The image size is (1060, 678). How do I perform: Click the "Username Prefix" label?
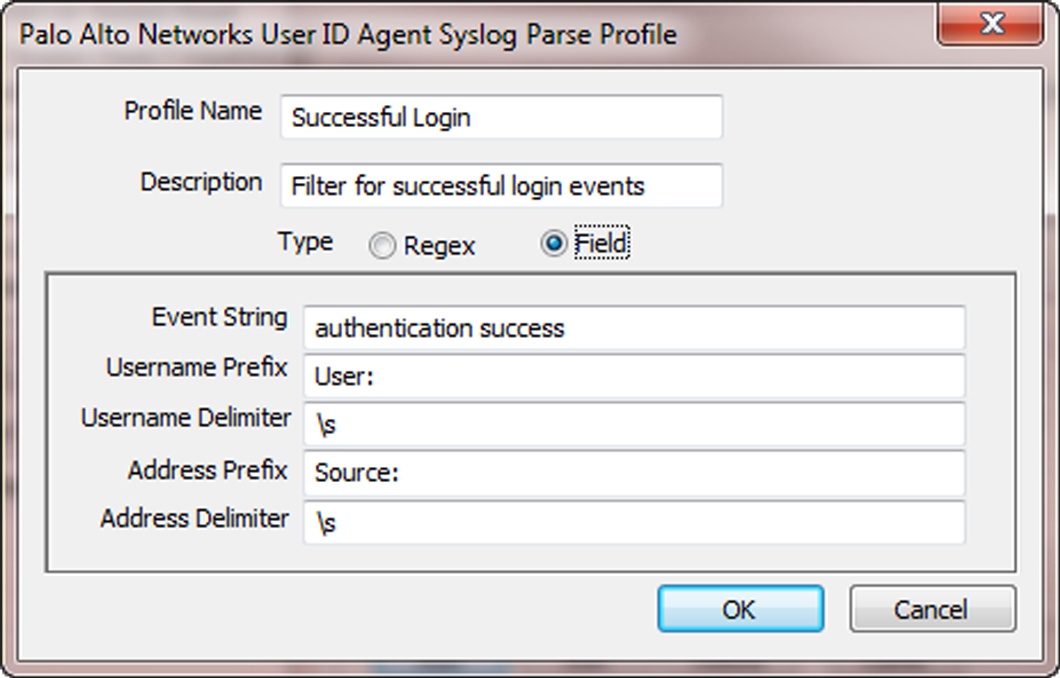coord(197,367)
